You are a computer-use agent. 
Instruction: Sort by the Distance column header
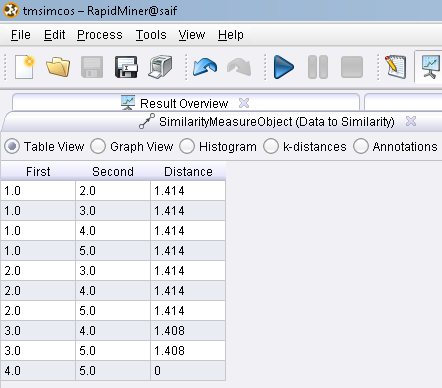pos(188,171)
